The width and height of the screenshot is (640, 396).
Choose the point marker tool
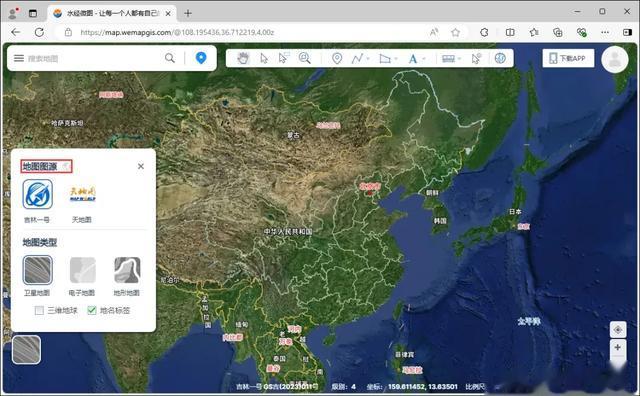pyautogui.click(x=337, y=58)
